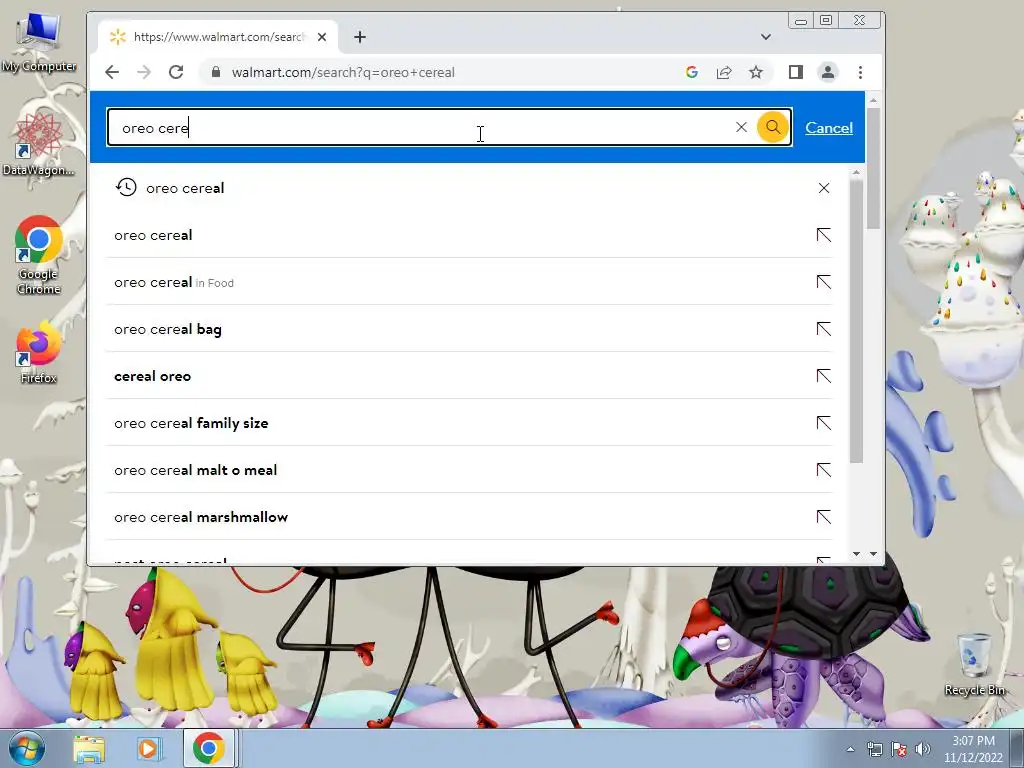Remove 'oreo cereal' from search history
The height and width of the screenshot is (768, 1024).
(x=824, y=188)
